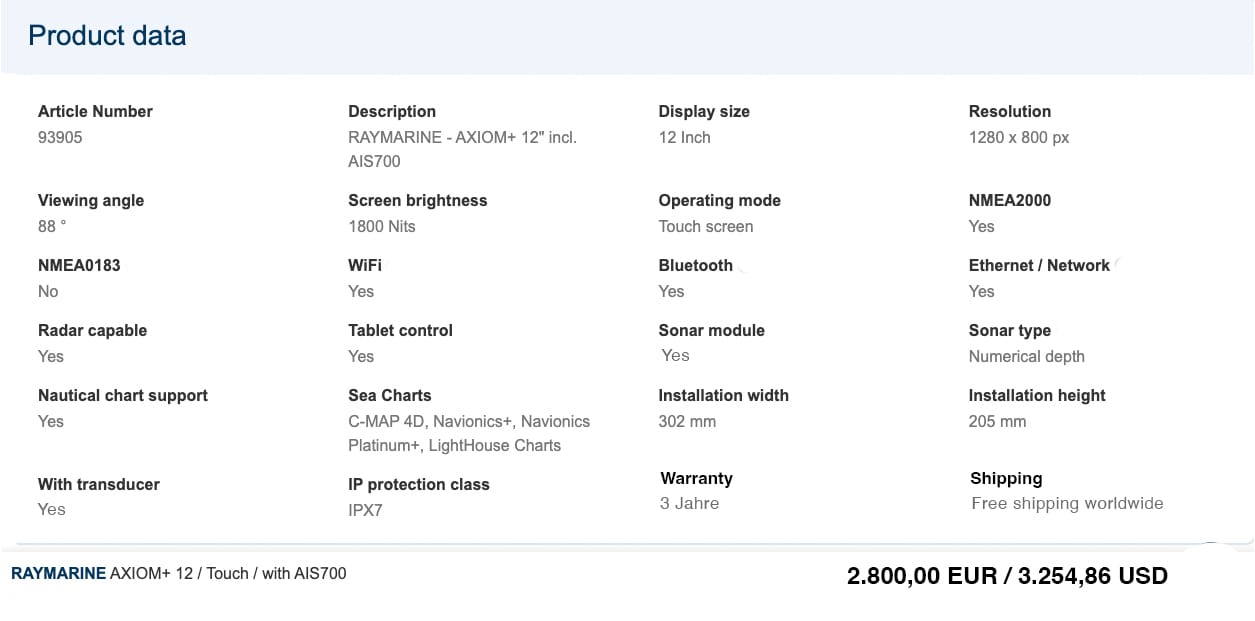Click the 12 Inch display size value
The height and width of the screenshot is (621, 1255).
(684, 137)
